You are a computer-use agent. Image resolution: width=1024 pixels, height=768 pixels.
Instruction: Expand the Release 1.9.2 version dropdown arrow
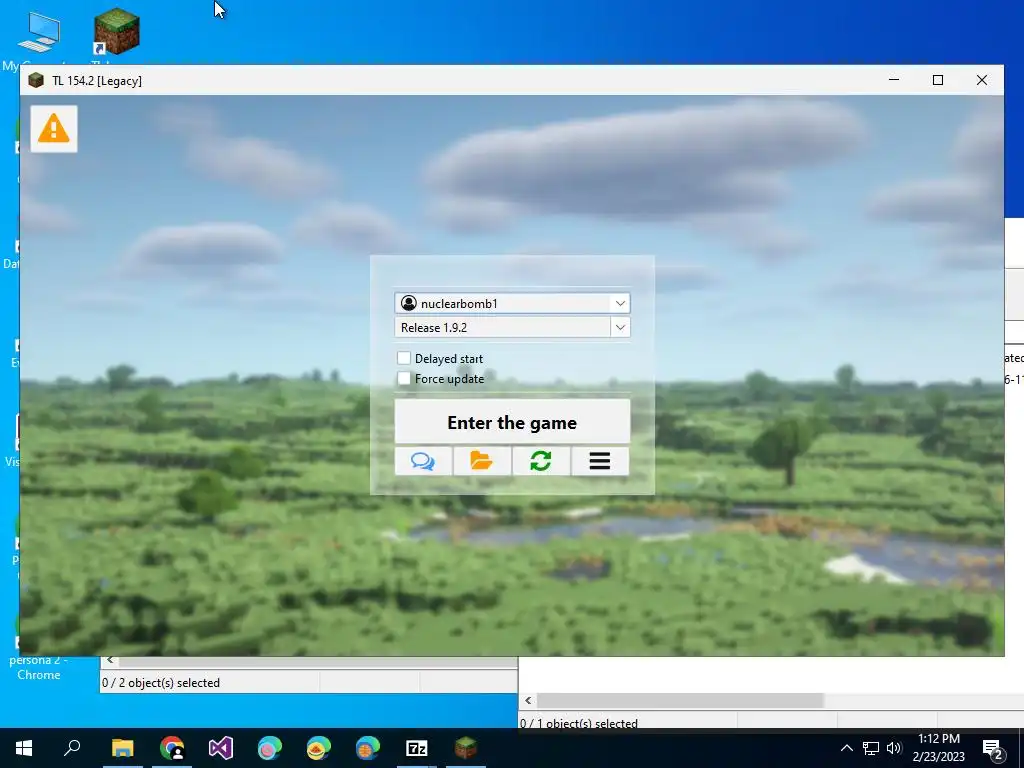(x=620, y=327)
